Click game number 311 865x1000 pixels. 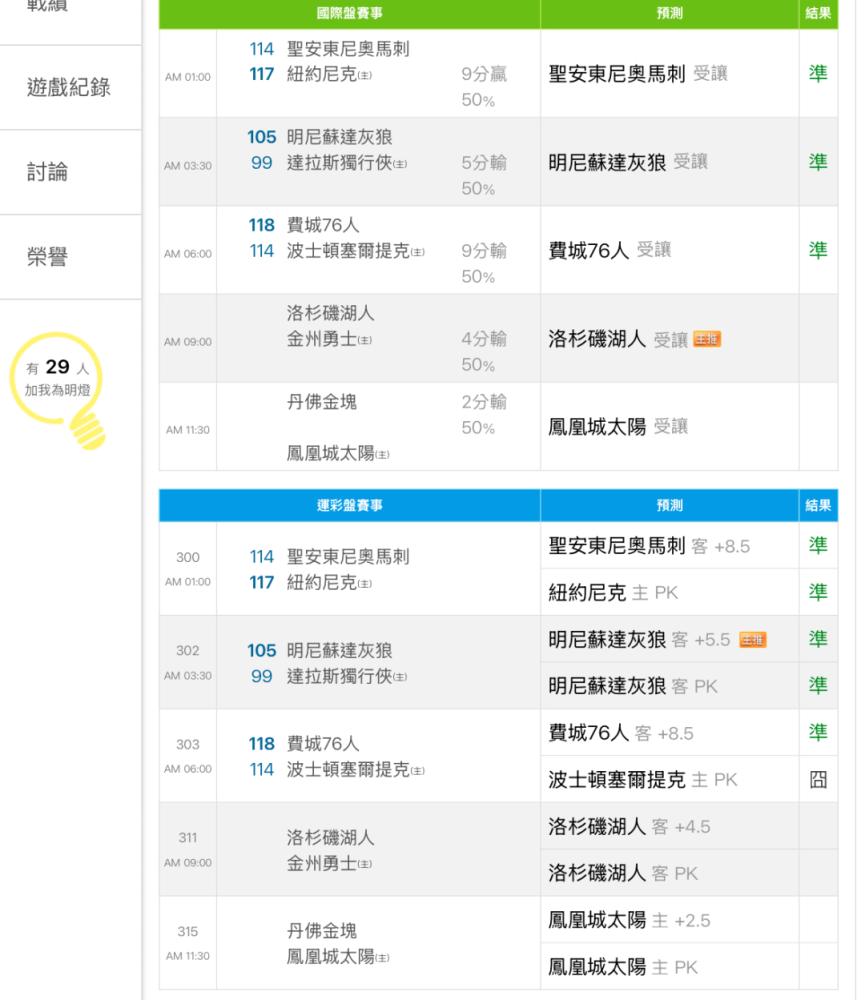[x=188, y=837]
